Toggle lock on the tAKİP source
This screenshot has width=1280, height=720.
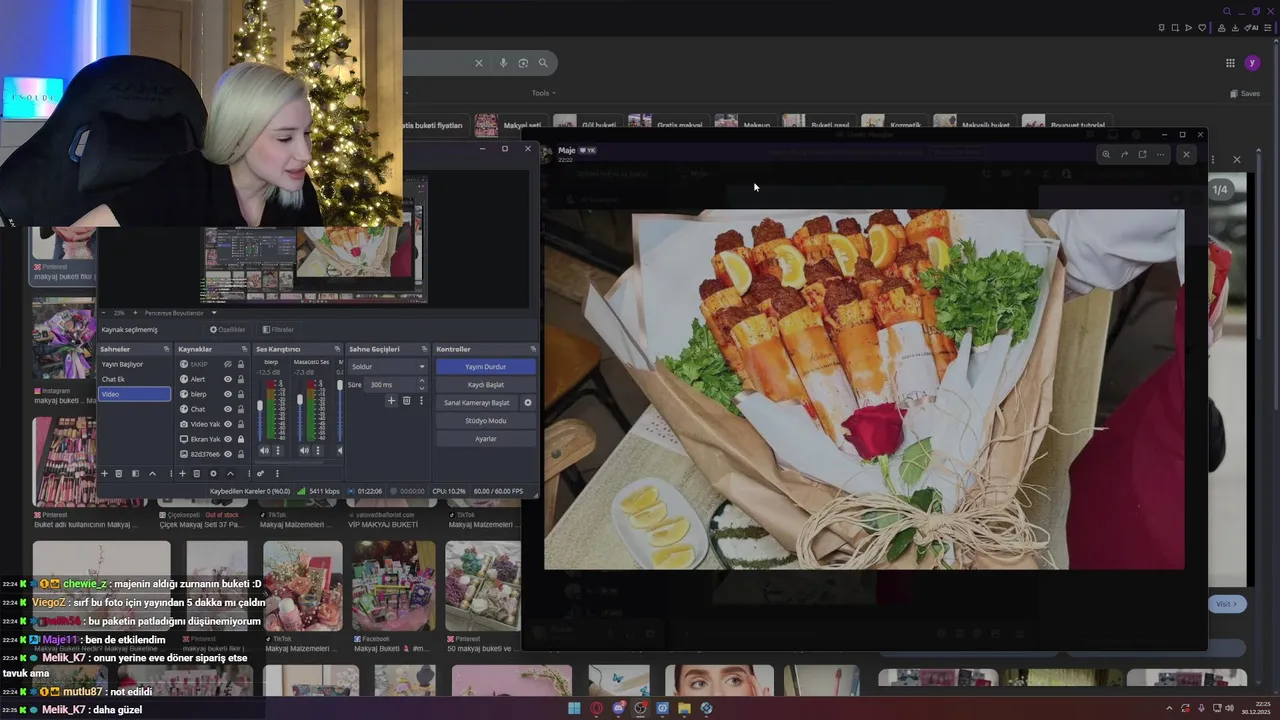coord(241,364)
